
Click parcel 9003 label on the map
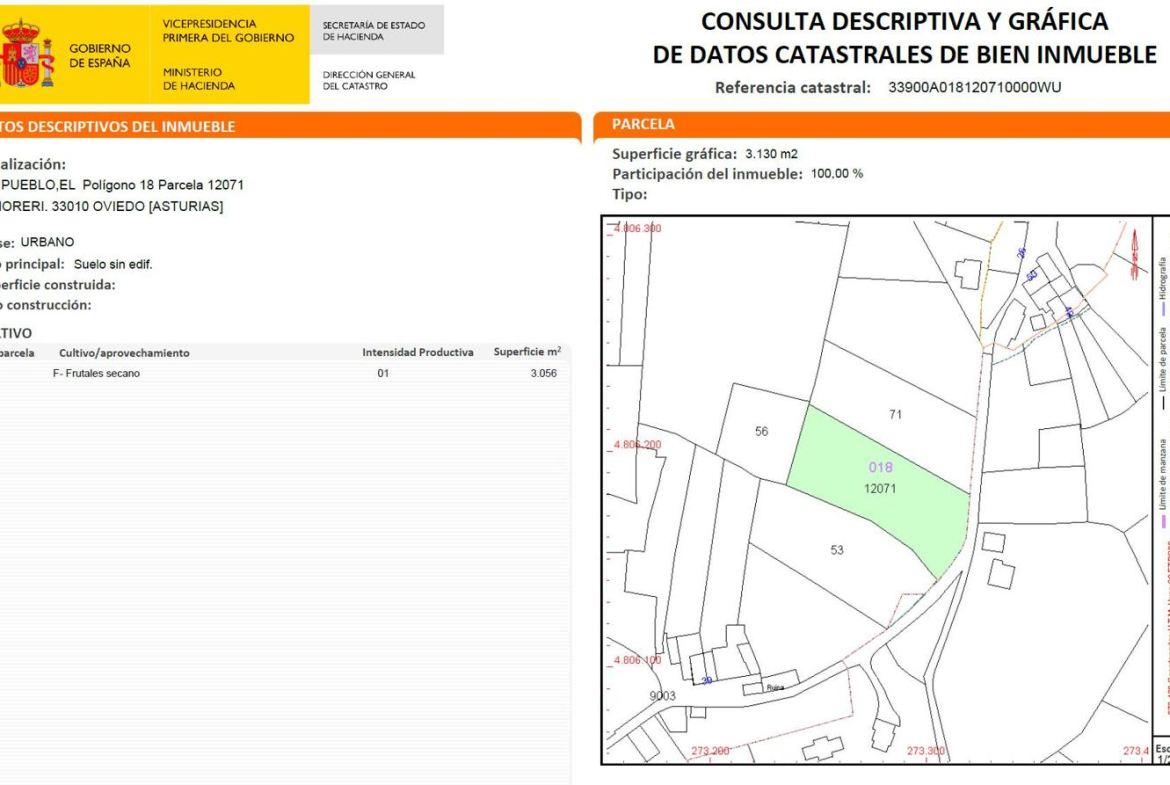point(662,696)
